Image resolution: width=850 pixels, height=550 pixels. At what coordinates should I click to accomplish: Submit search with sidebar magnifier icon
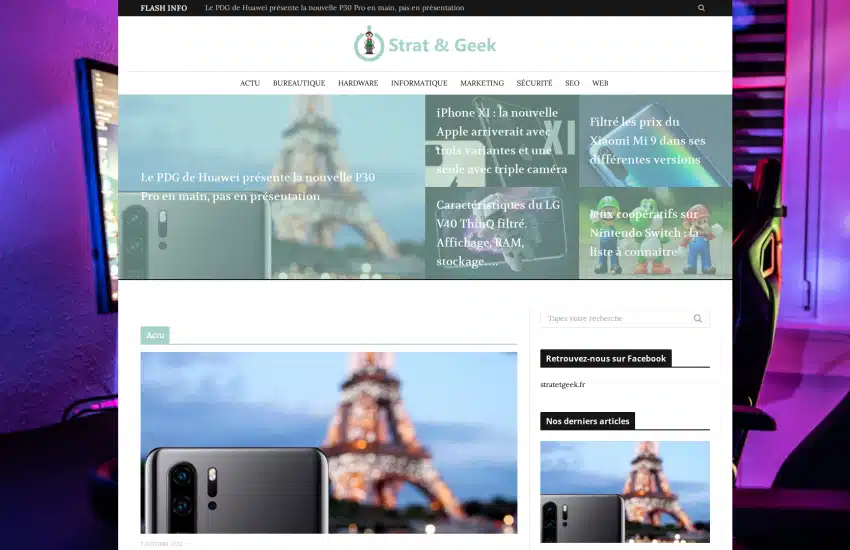(x=698, y=318)
